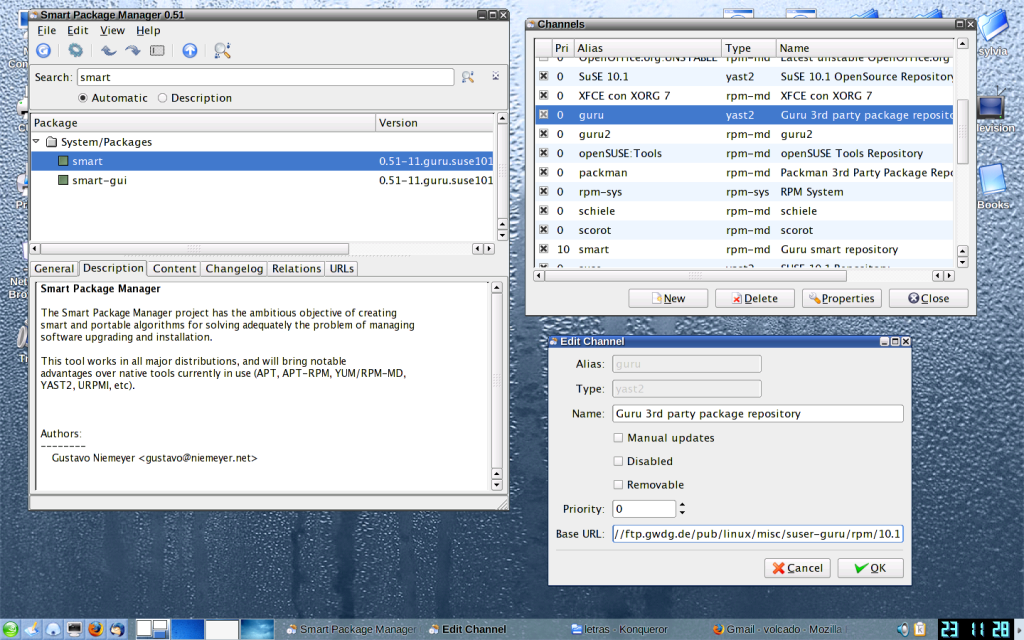The height and width of the screenshot is (640, 1024).
Task: Open the Help menu
Action: tap(148, 31)
